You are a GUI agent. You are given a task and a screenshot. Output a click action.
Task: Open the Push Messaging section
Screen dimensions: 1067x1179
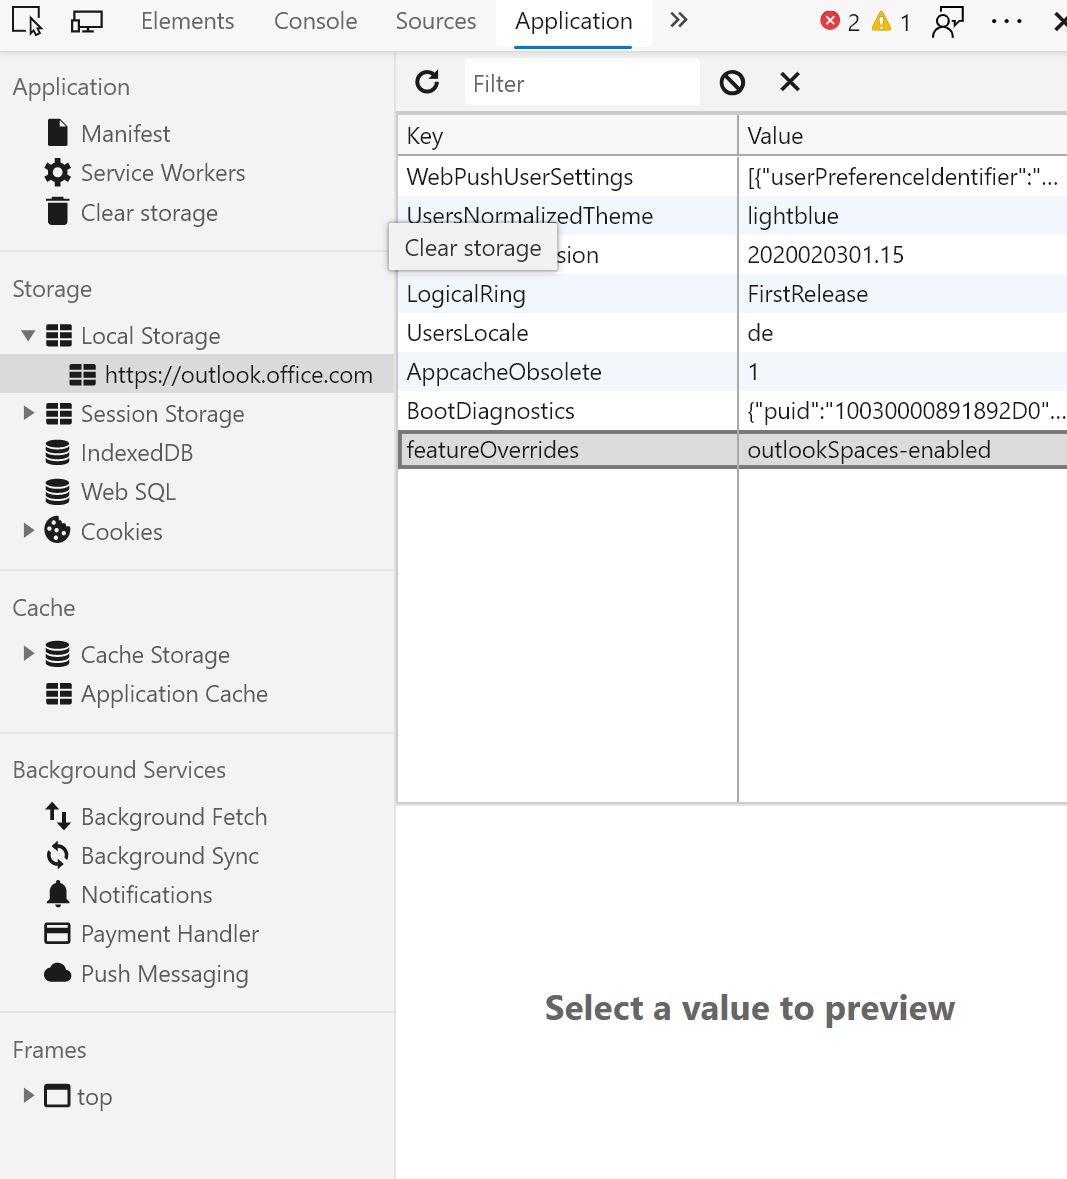(x=165, y=973)
